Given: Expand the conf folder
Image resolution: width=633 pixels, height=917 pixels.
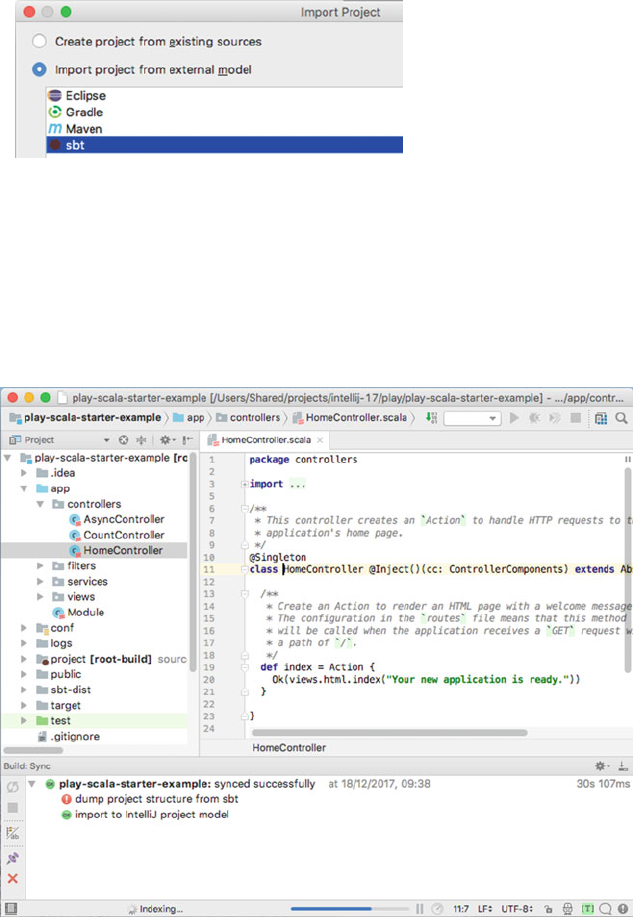Looking at the screenshot, I should click(x=24, y=628).
